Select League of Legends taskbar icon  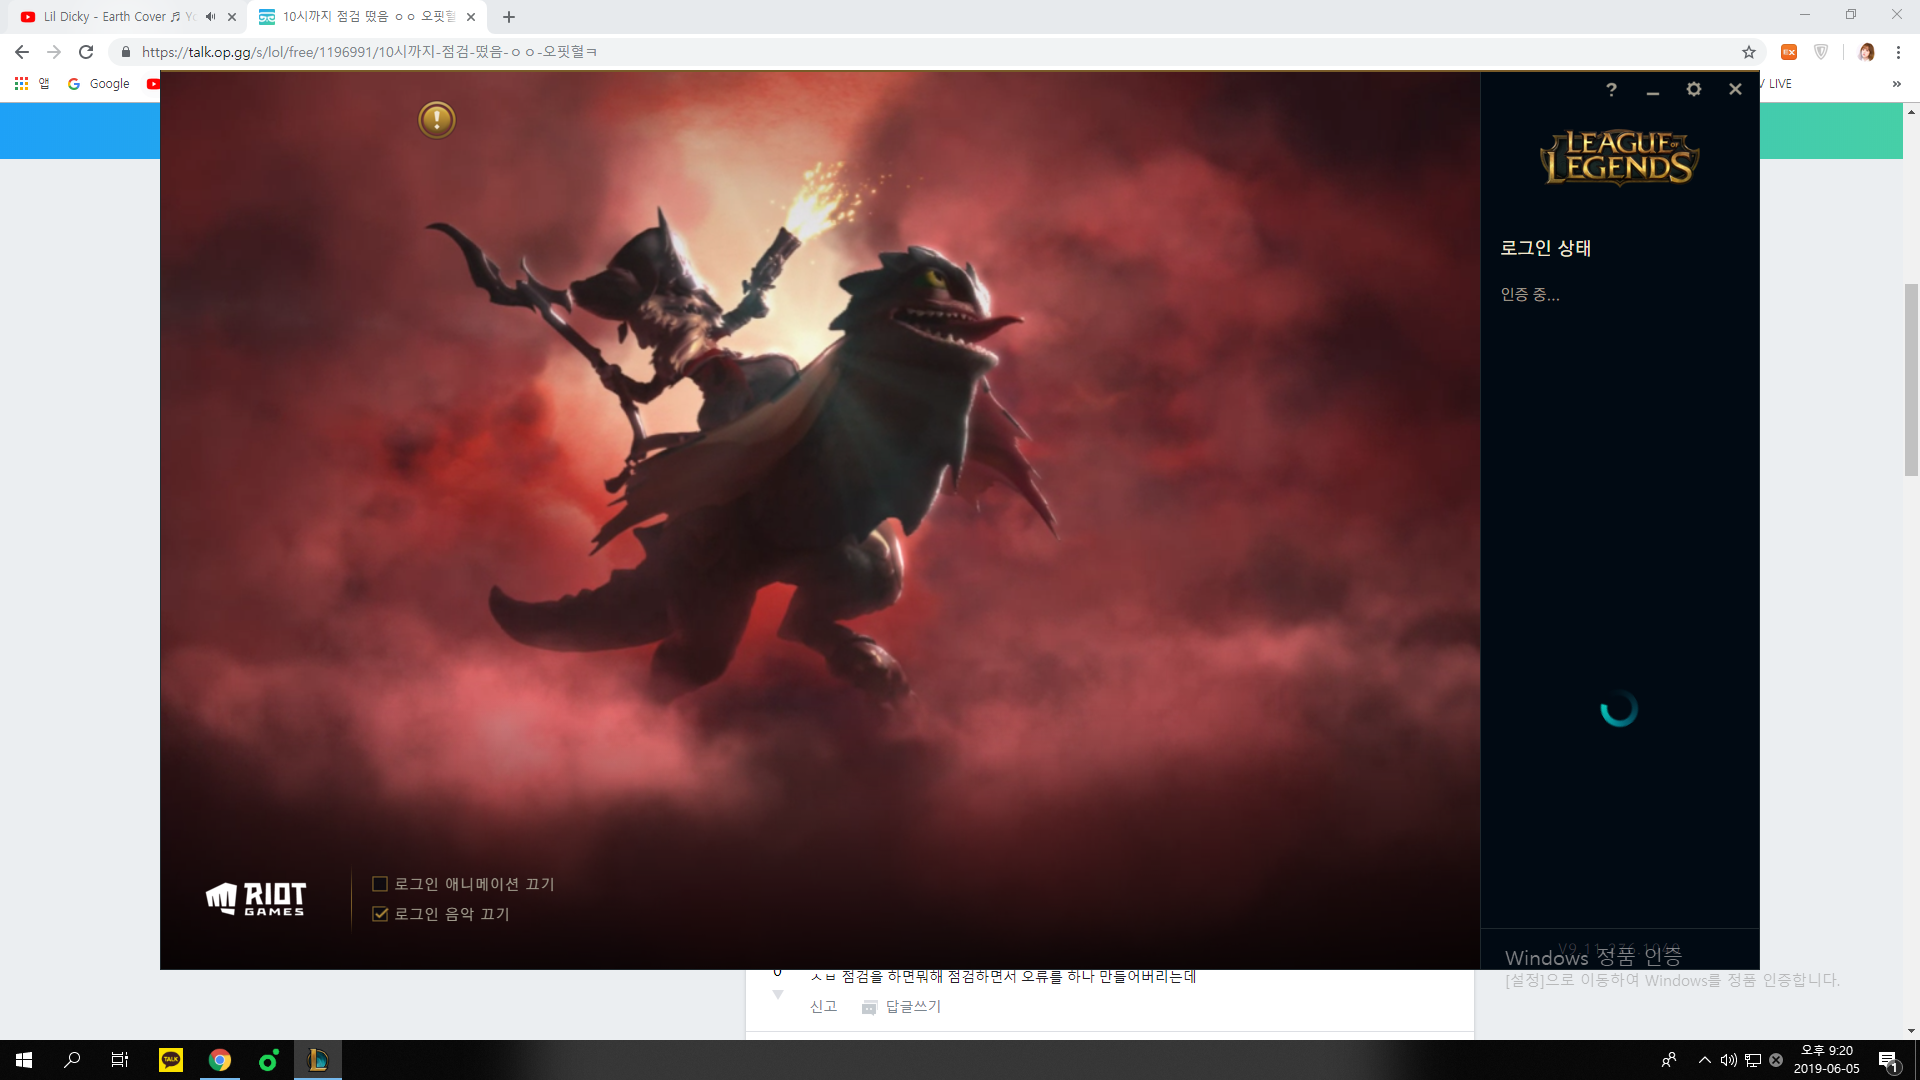(318, 1060)
